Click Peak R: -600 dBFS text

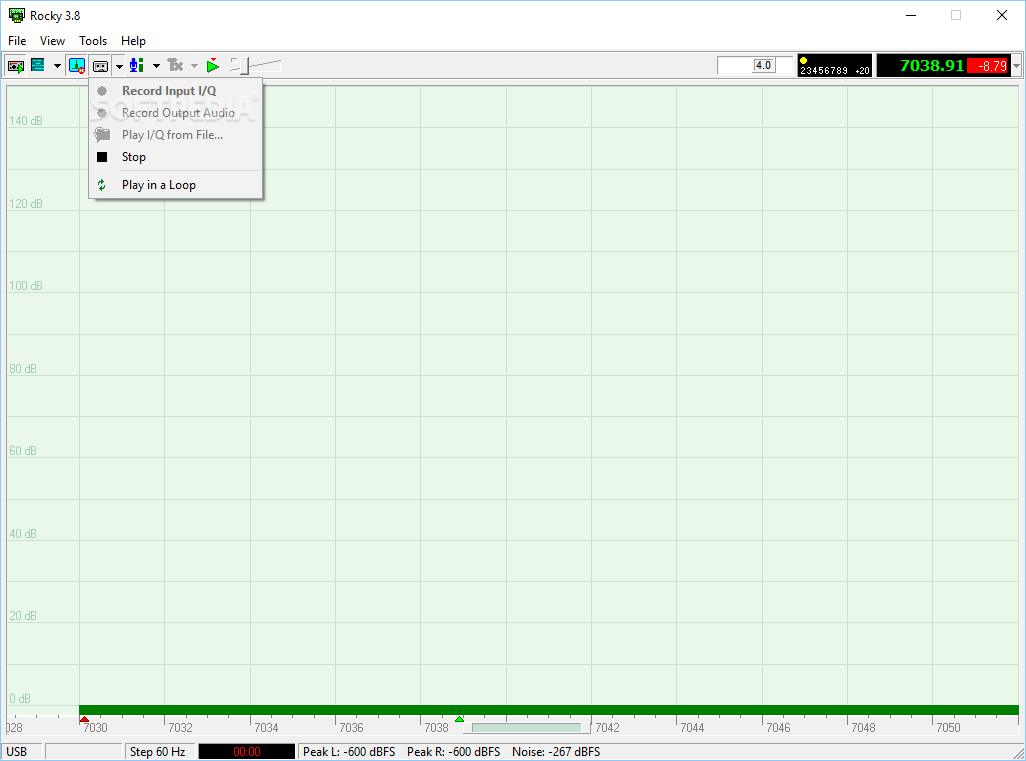(x=453, y=752)
